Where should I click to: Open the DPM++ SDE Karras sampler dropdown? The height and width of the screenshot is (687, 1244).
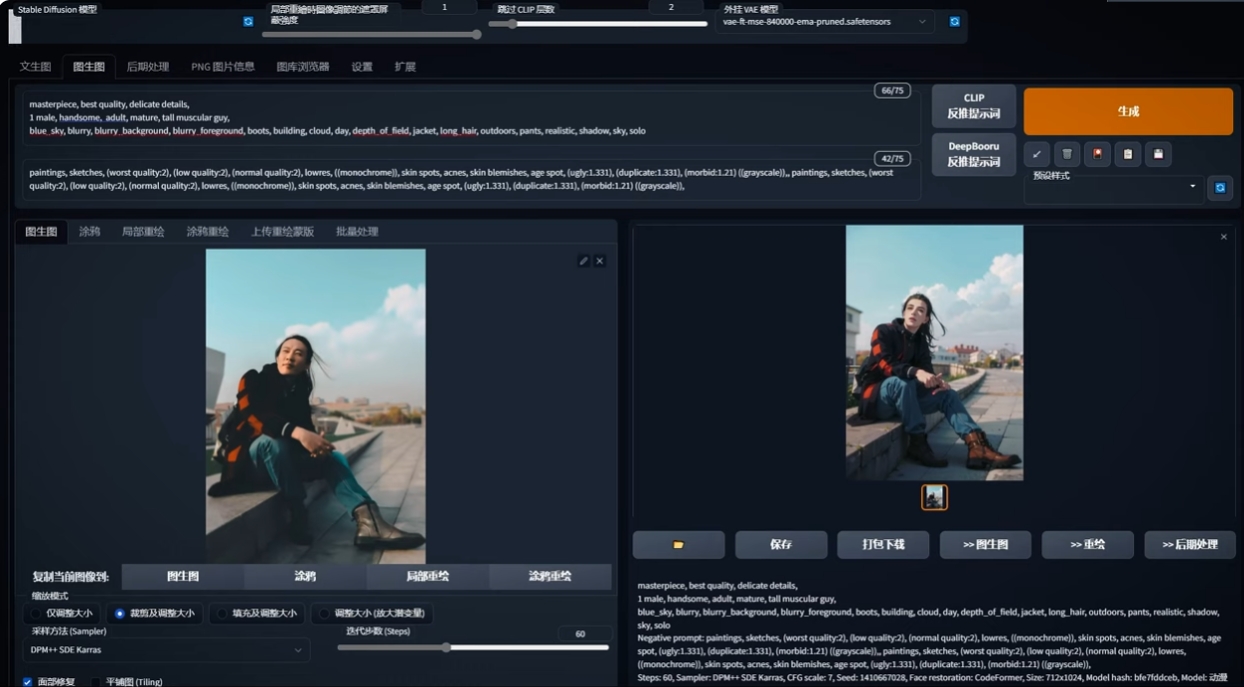coord(166,650)
